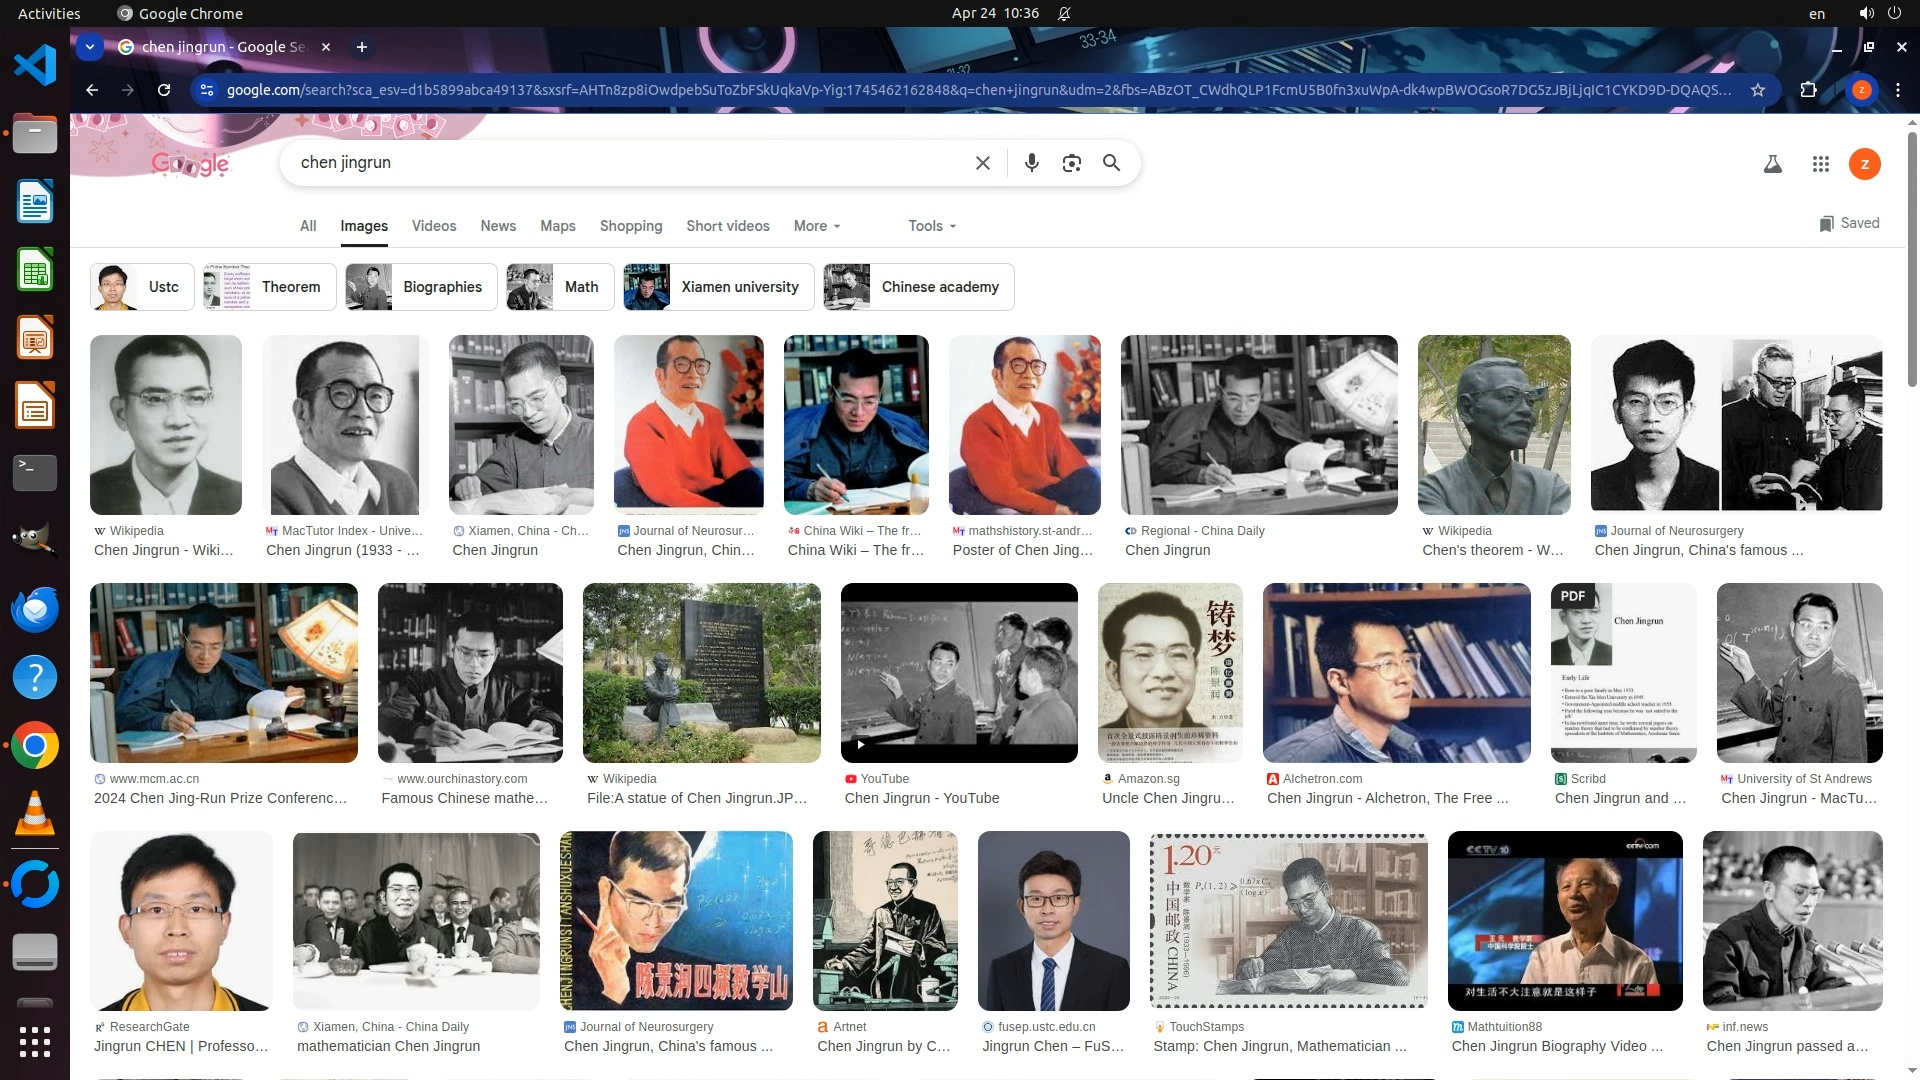Reload the current page
Image resolution: width=1920 pixels, height=1080 pixels.
pos(164,90)
